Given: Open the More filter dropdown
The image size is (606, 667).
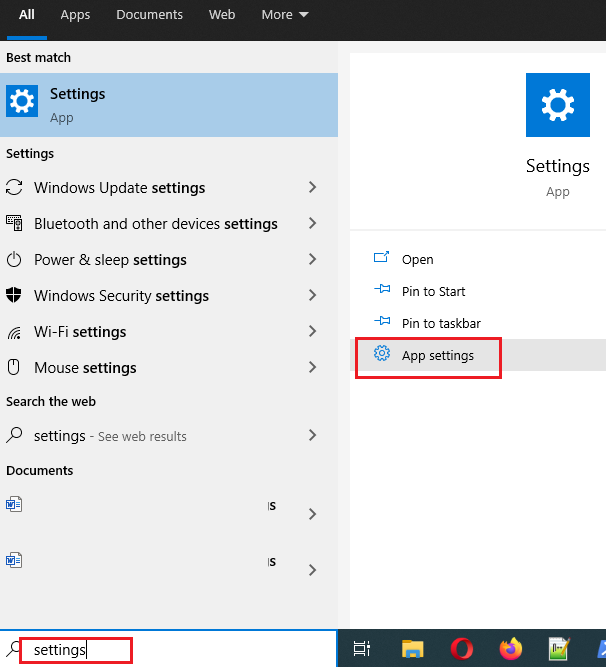Looking at the screenshot, I should tap(285, 15).
